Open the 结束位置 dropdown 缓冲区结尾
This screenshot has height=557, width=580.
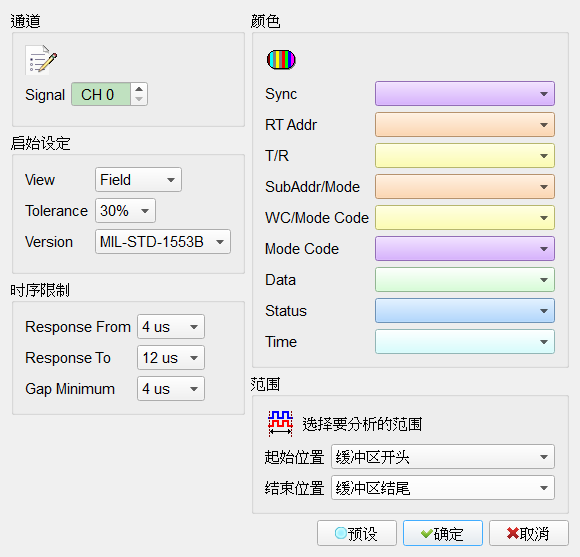443,488
